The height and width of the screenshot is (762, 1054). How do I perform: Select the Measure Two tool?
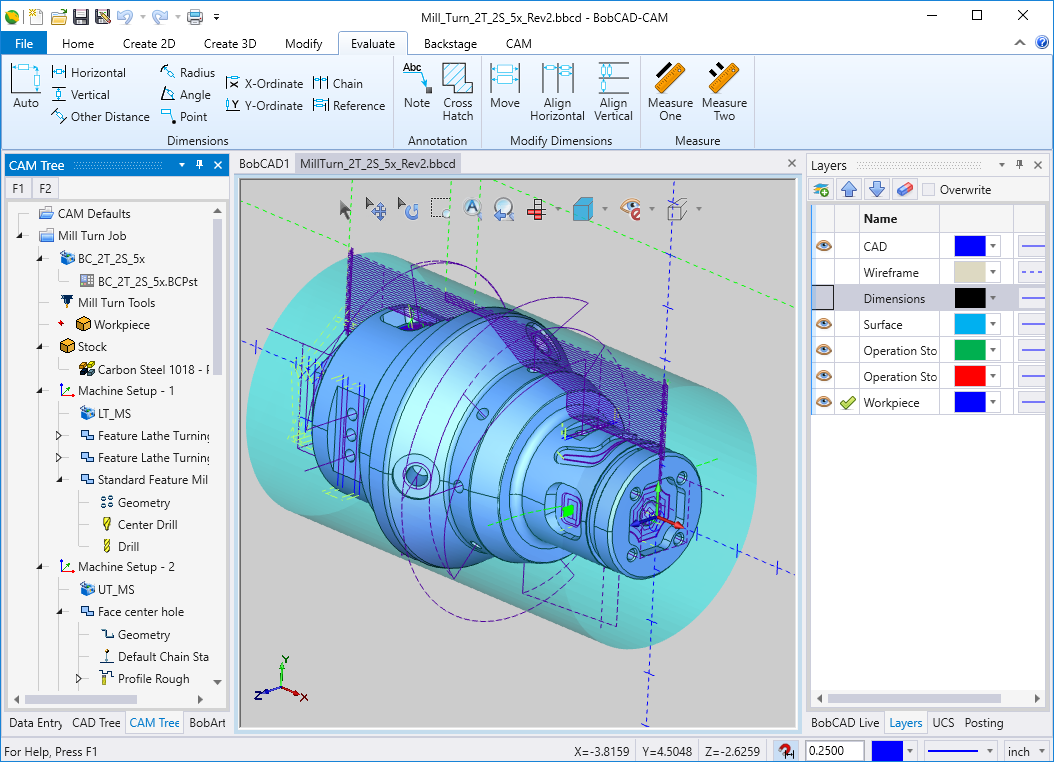point(724,92)
